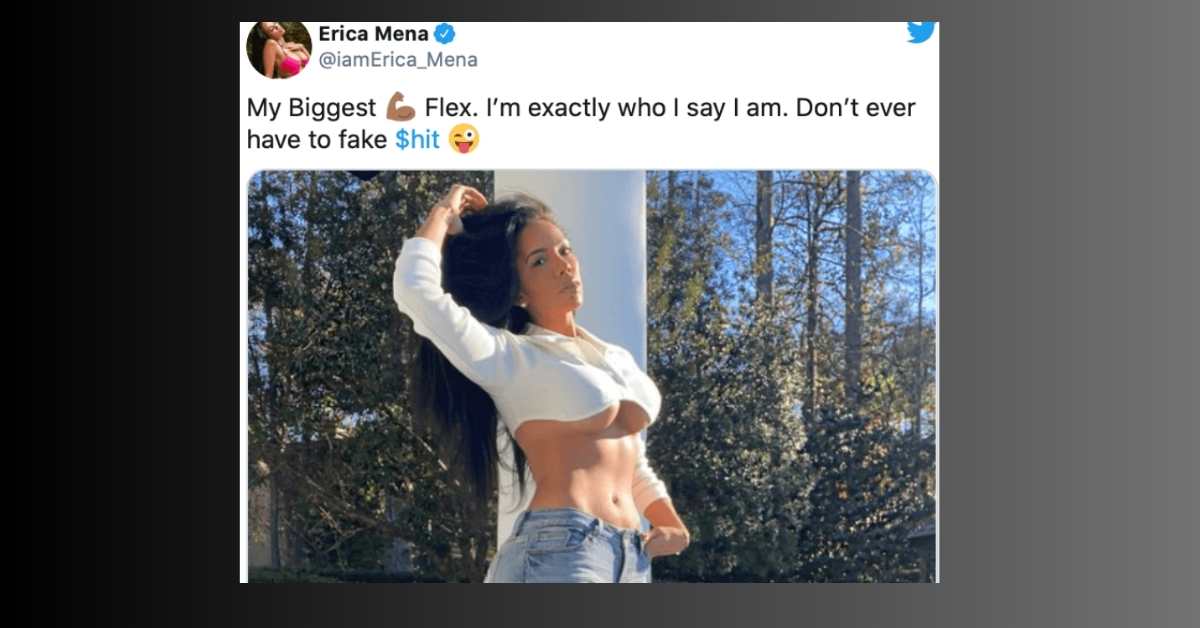Viewport: 1200px width, 628px height.
Task: Open the @iamErica_Mena handle link
Action: (398, 60)
